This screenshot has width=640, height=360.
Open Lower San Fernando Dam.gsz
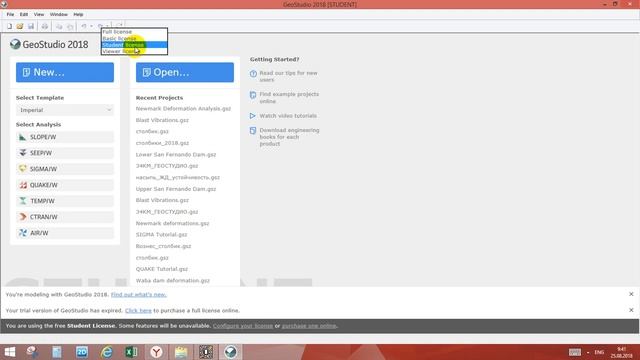pyautogui.click(x=176, y=155)
